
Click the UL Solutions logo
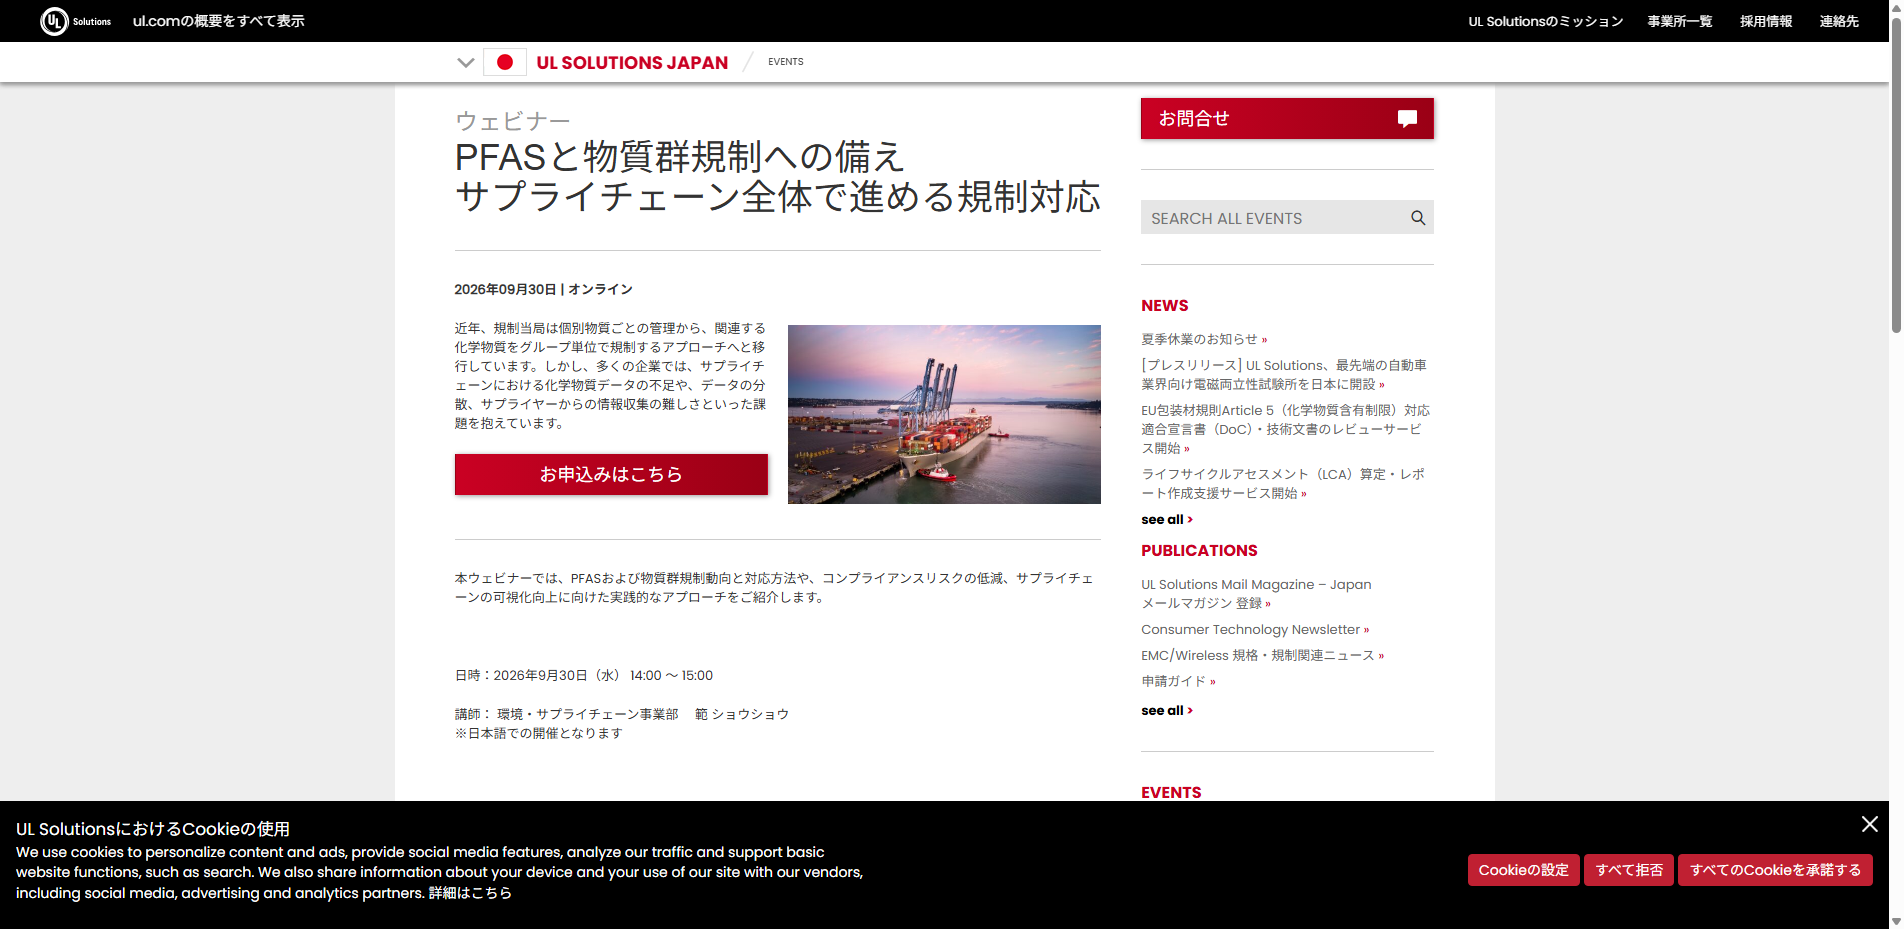(x=75, y=21)
